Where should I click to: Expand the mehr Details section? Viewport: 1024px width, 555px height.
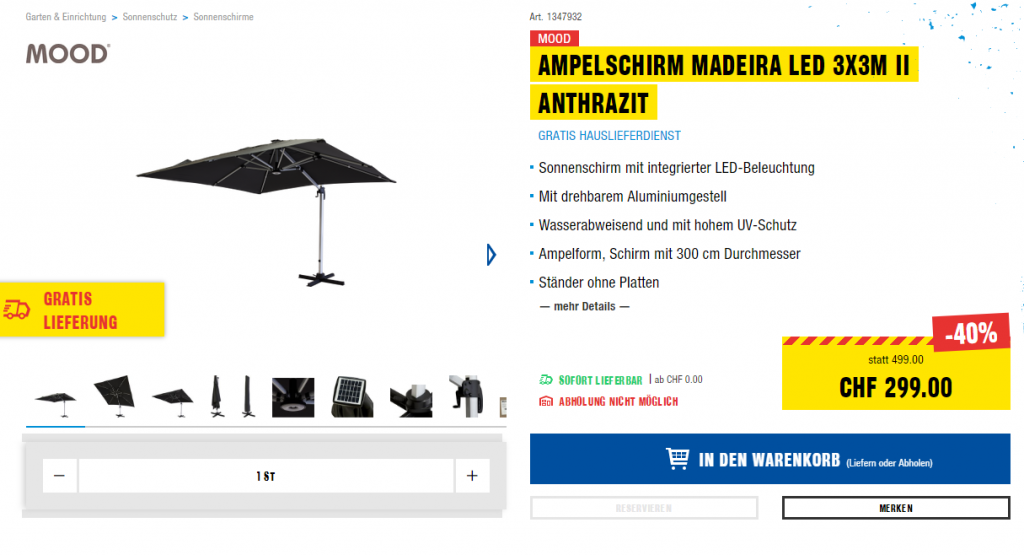click(584, 306)
